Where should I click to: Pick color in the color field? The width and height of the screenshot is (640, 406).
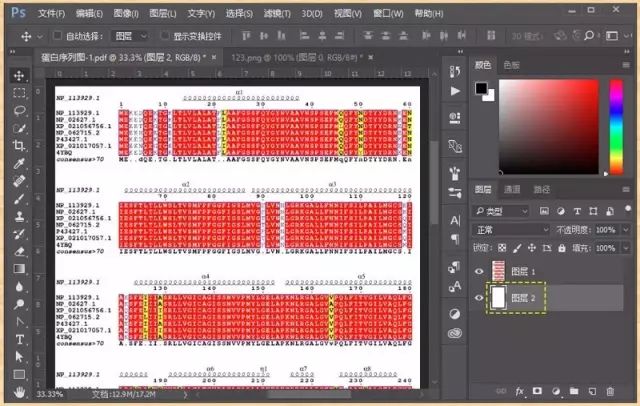click(549, 127)
